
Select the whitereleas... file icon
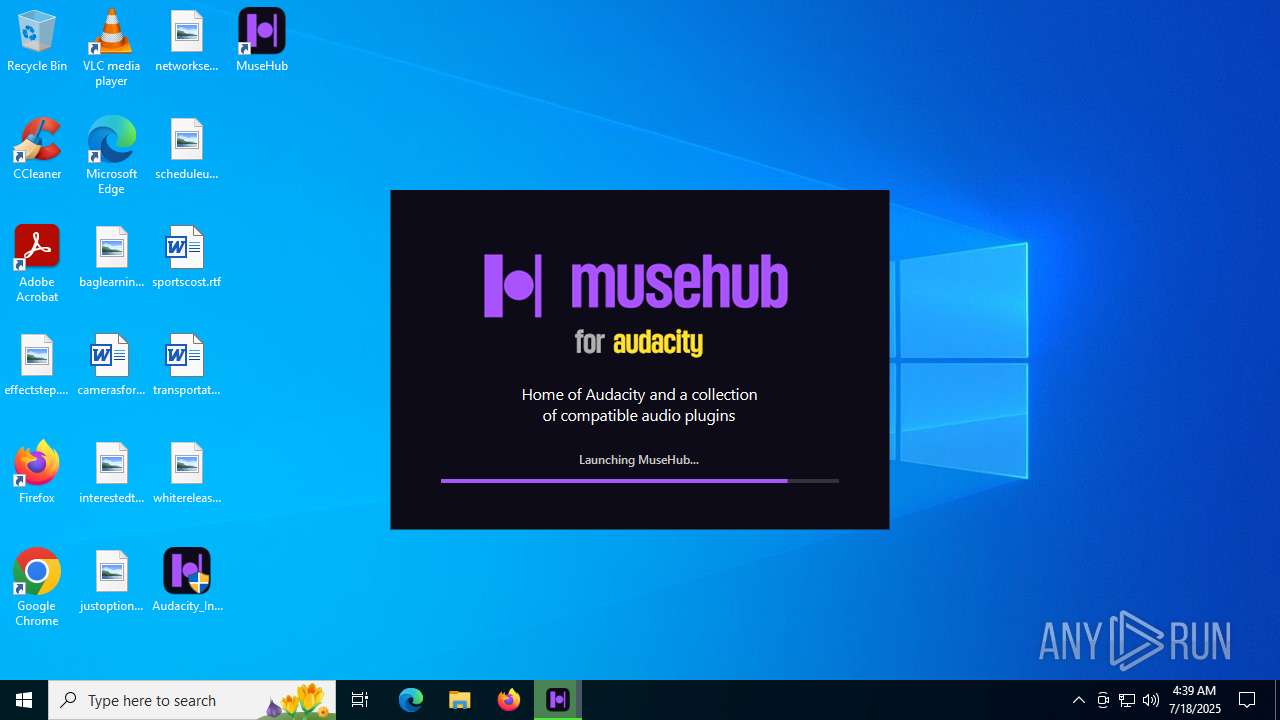pyautogui.click(x=187, y=473)
